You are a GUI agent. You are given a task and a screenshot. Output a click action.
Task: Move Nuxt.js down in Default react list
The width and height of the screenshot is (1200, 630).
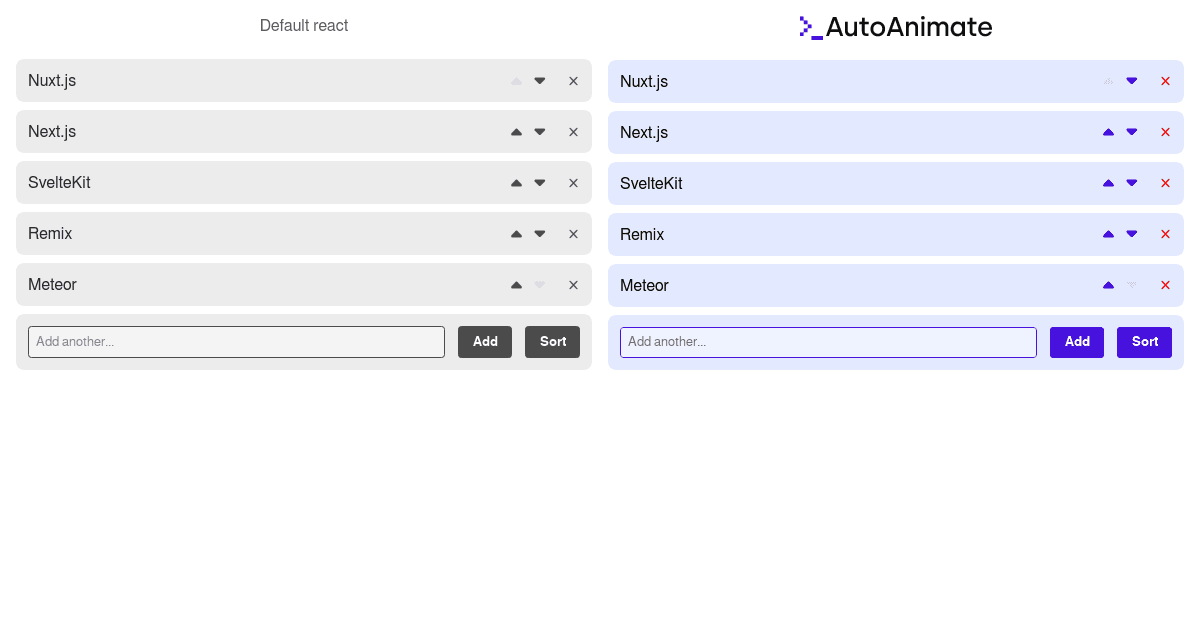pyautogui.click(x=540, y=81)
